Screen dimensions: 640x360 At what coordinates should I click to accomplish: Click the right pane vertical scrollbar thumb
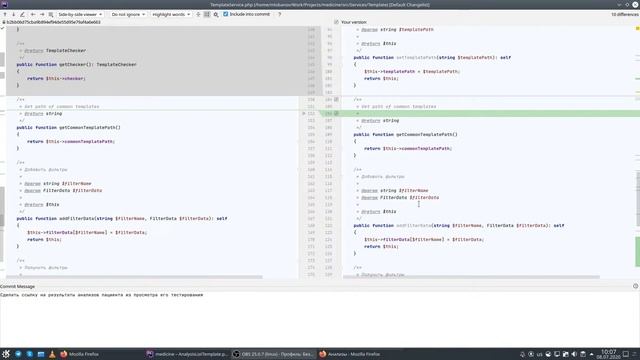tap(638, 199)
